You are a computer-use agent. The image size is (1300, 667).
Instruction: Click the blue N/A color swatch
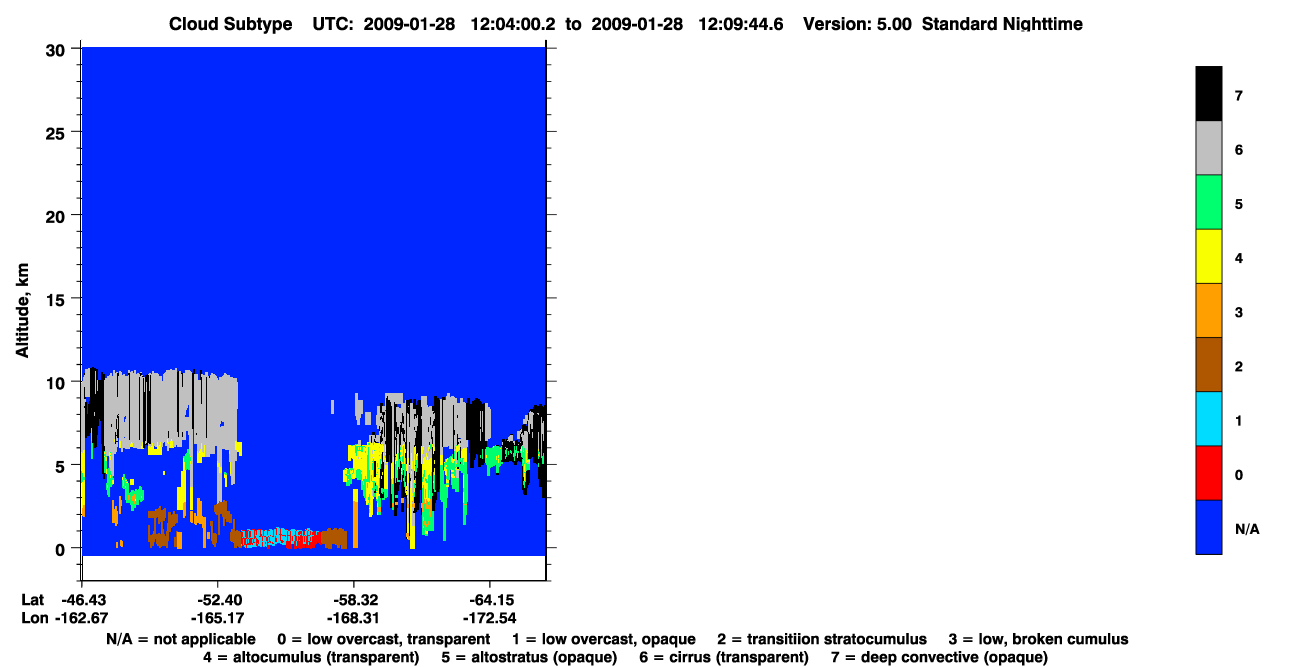(1208, 526)
